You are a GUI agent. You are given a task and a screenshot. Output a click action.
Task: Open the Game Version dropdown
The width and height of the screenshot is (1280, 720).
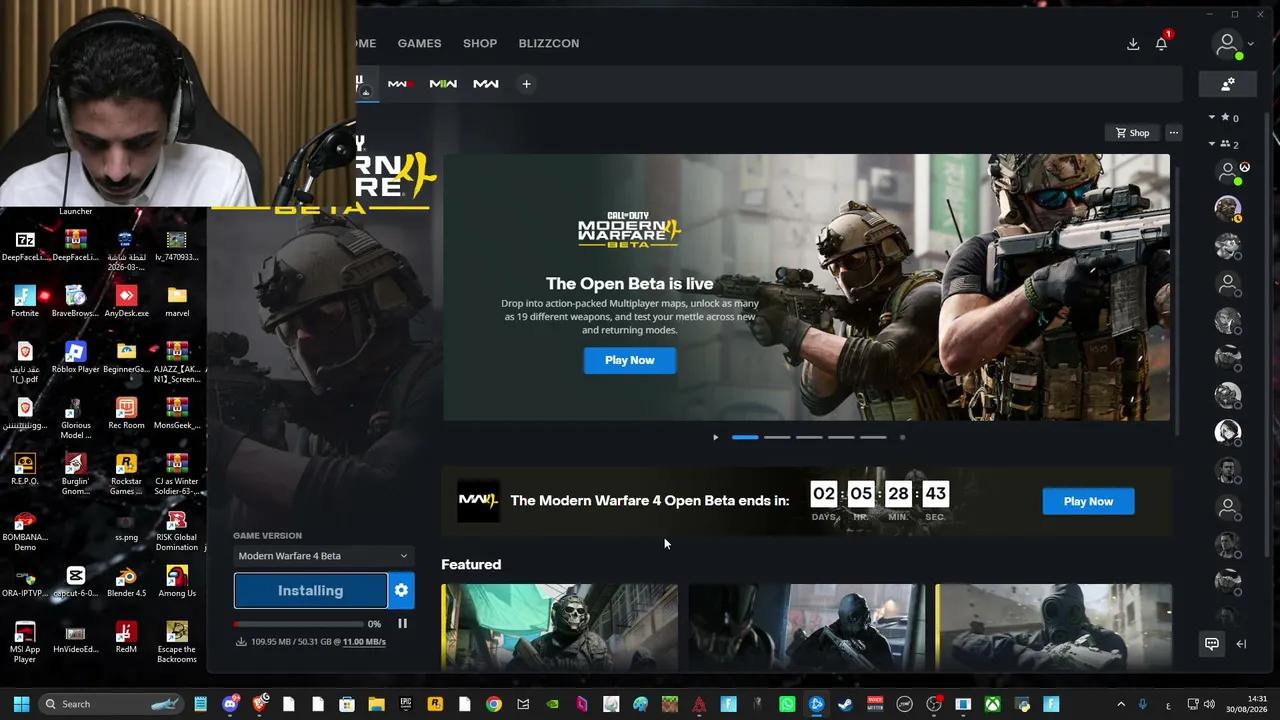[x=323, y=556]
